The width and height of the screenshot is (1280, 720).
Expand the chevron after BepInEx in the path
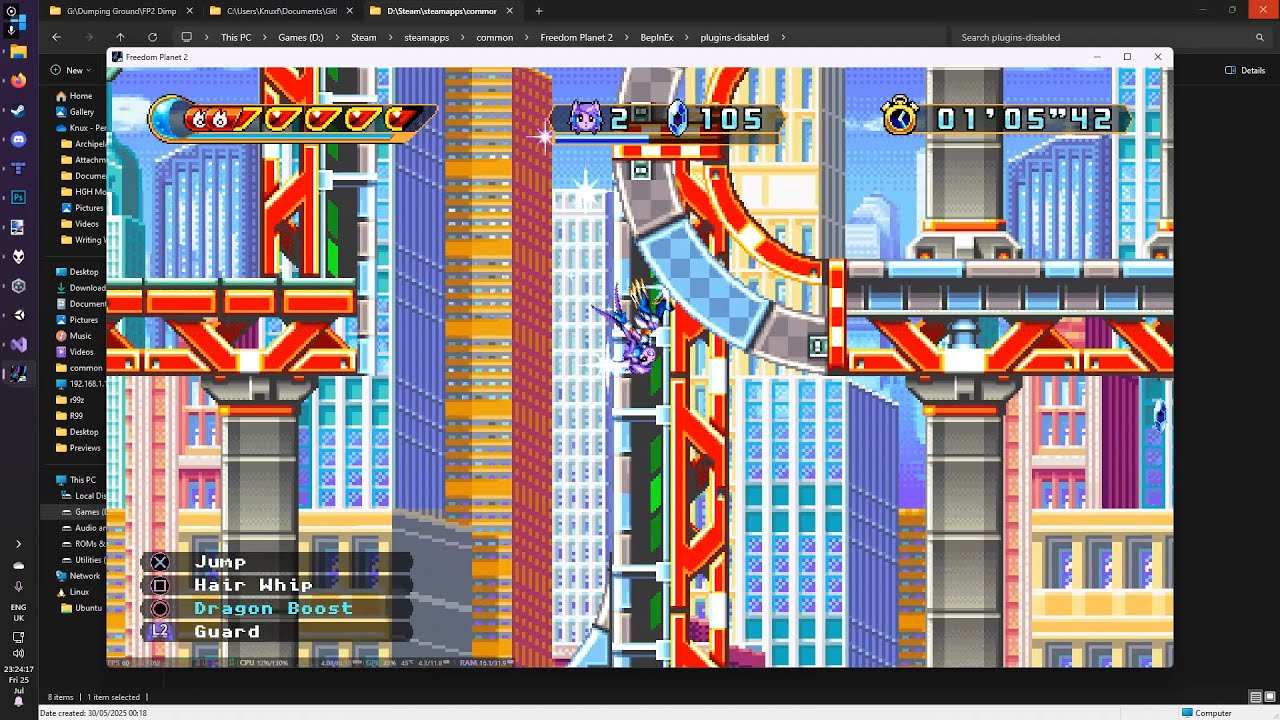(687, 37)
